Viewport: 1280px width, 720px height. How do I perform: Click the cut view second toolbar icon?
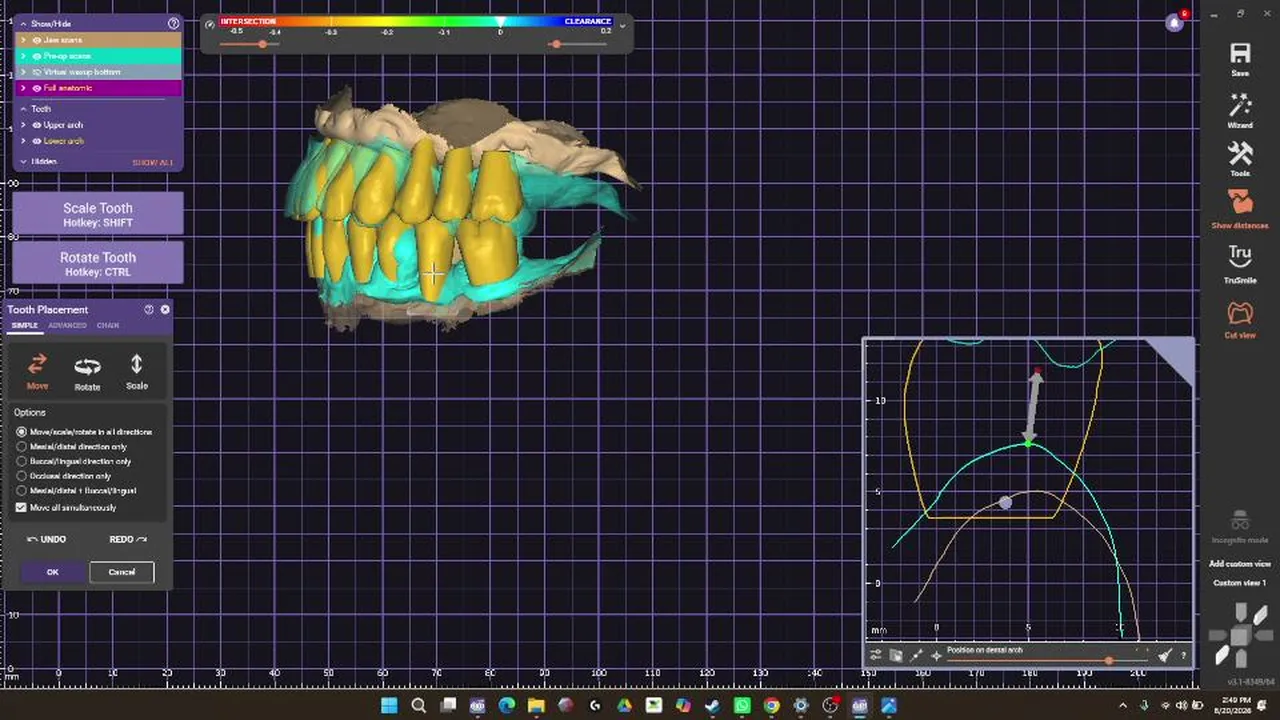[x=896, y=655]
